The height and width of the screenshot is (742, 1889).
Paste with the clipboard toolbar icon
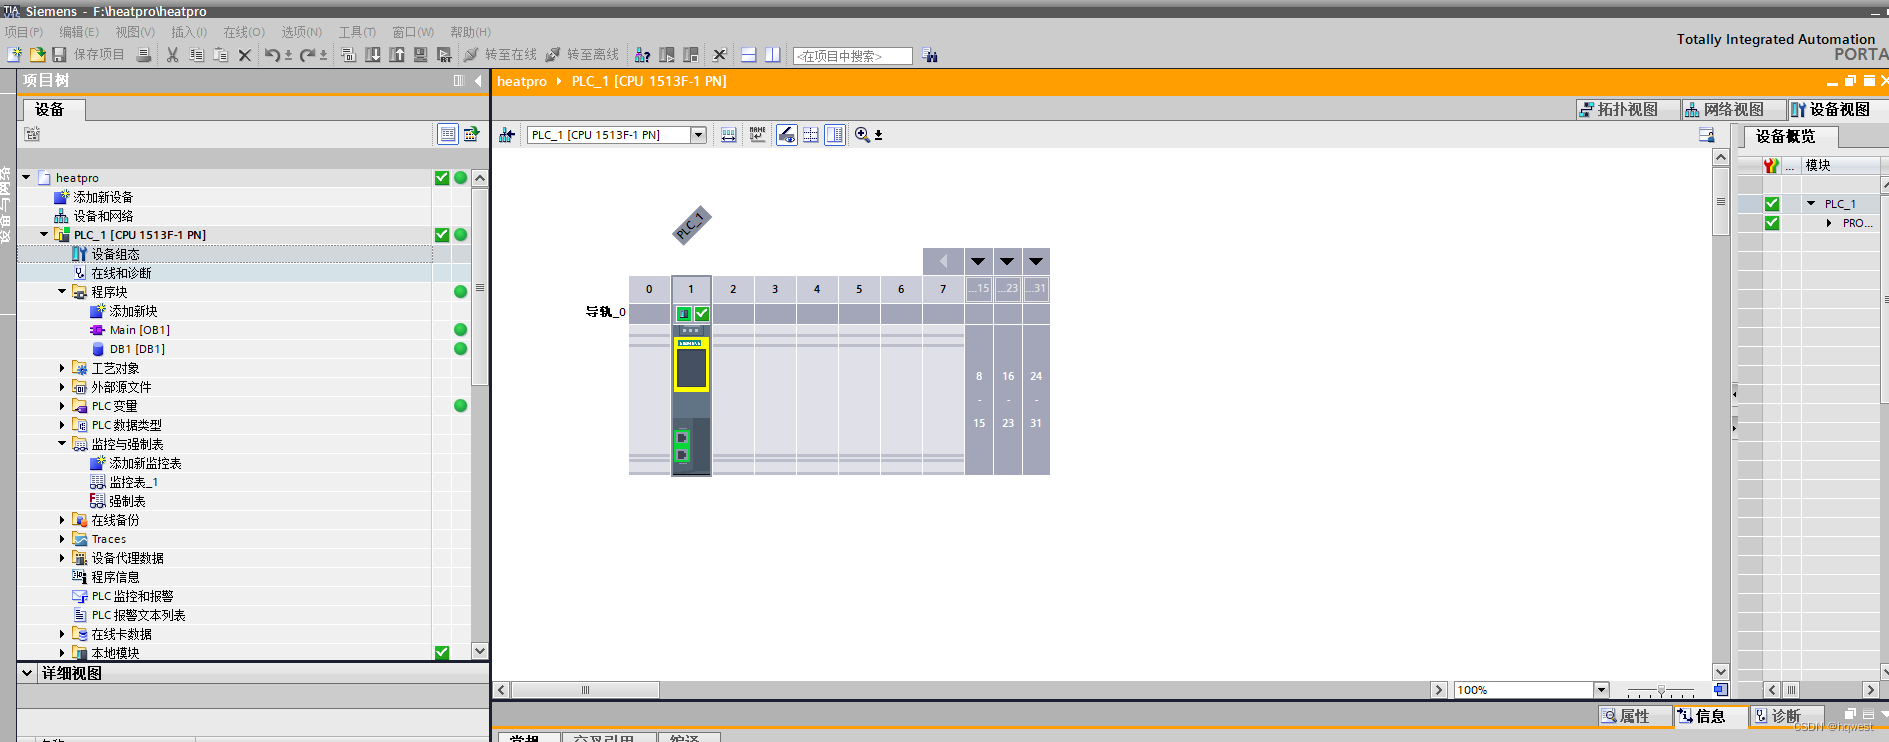(221, 55)
